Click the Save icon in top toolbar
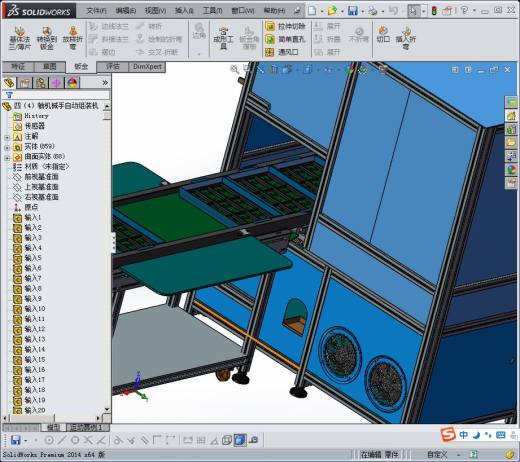 (x=352, y=11)
